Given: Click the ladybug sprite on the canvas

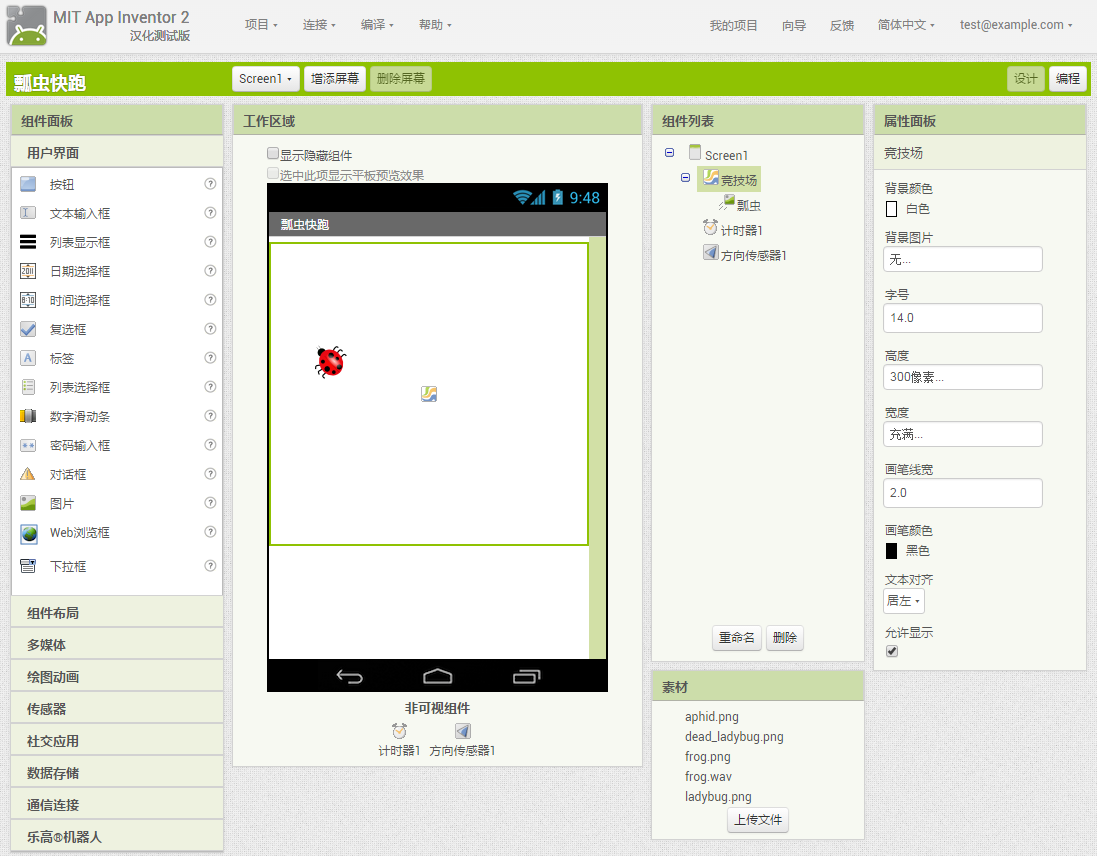Looking at the screenshot, I should point(330,361).
